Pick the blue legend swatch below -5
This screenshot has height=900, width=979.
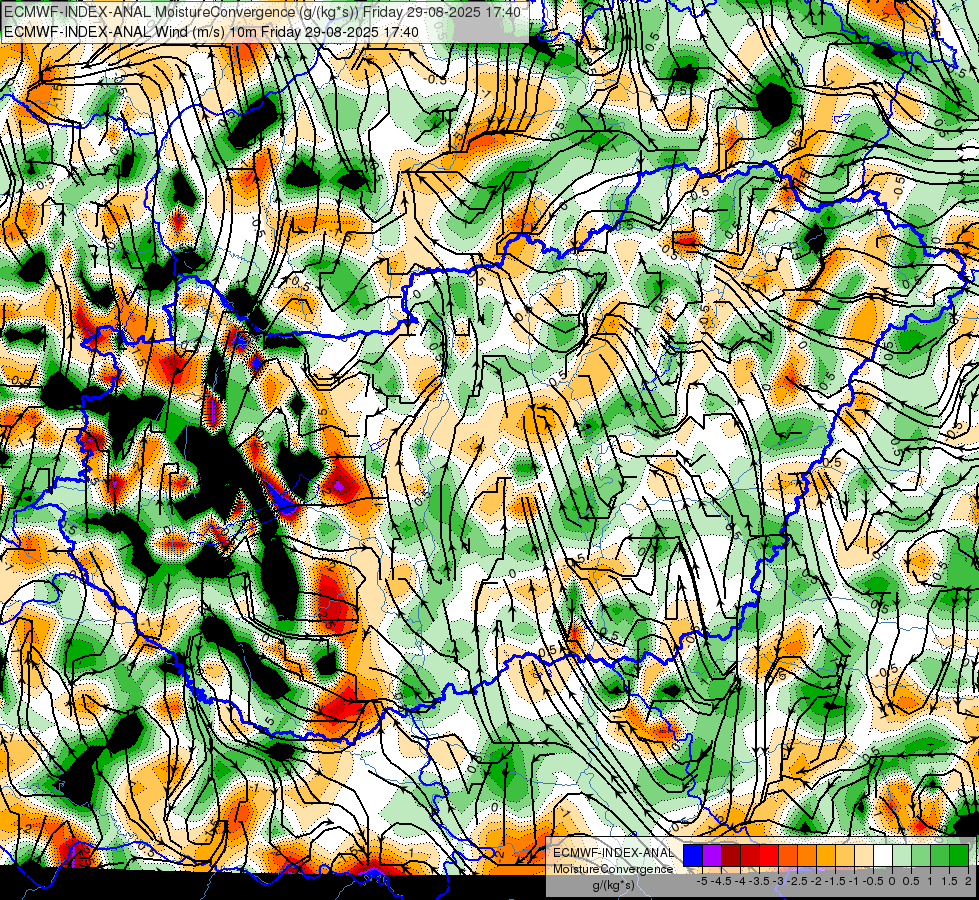[x=693, y=856]
